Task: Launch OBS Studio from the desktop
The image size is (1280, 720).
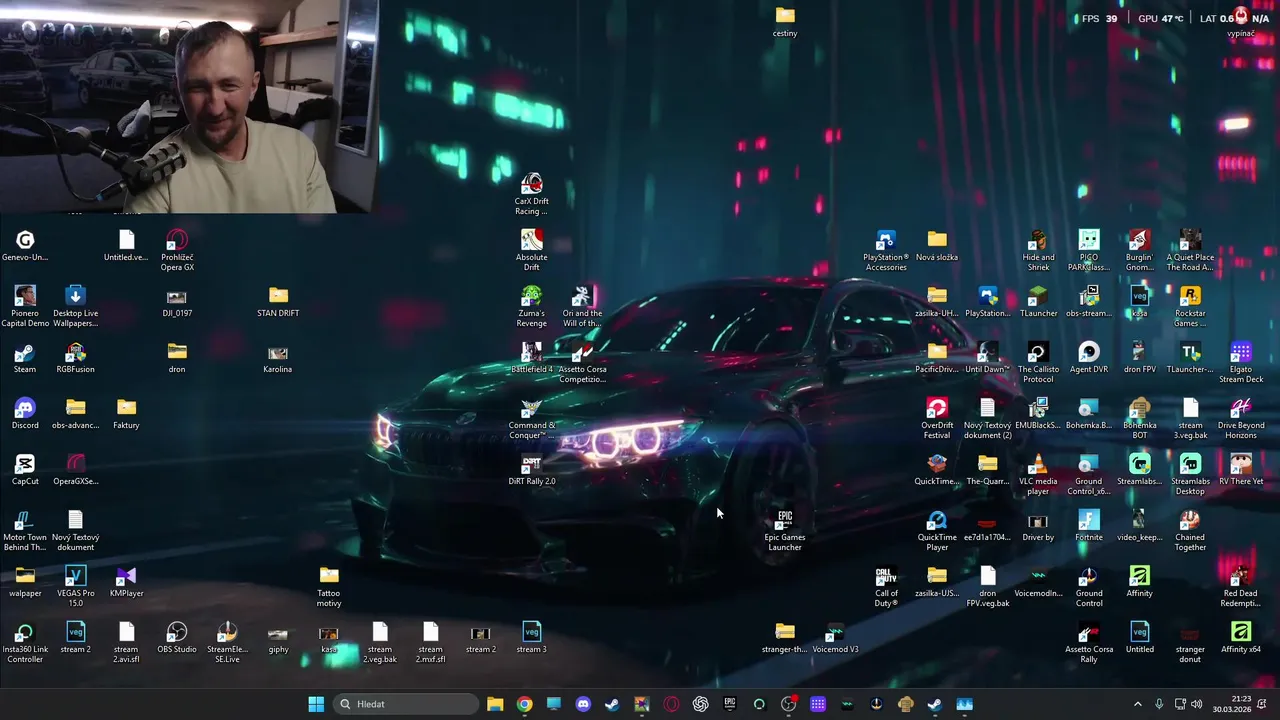Action: 177,639
